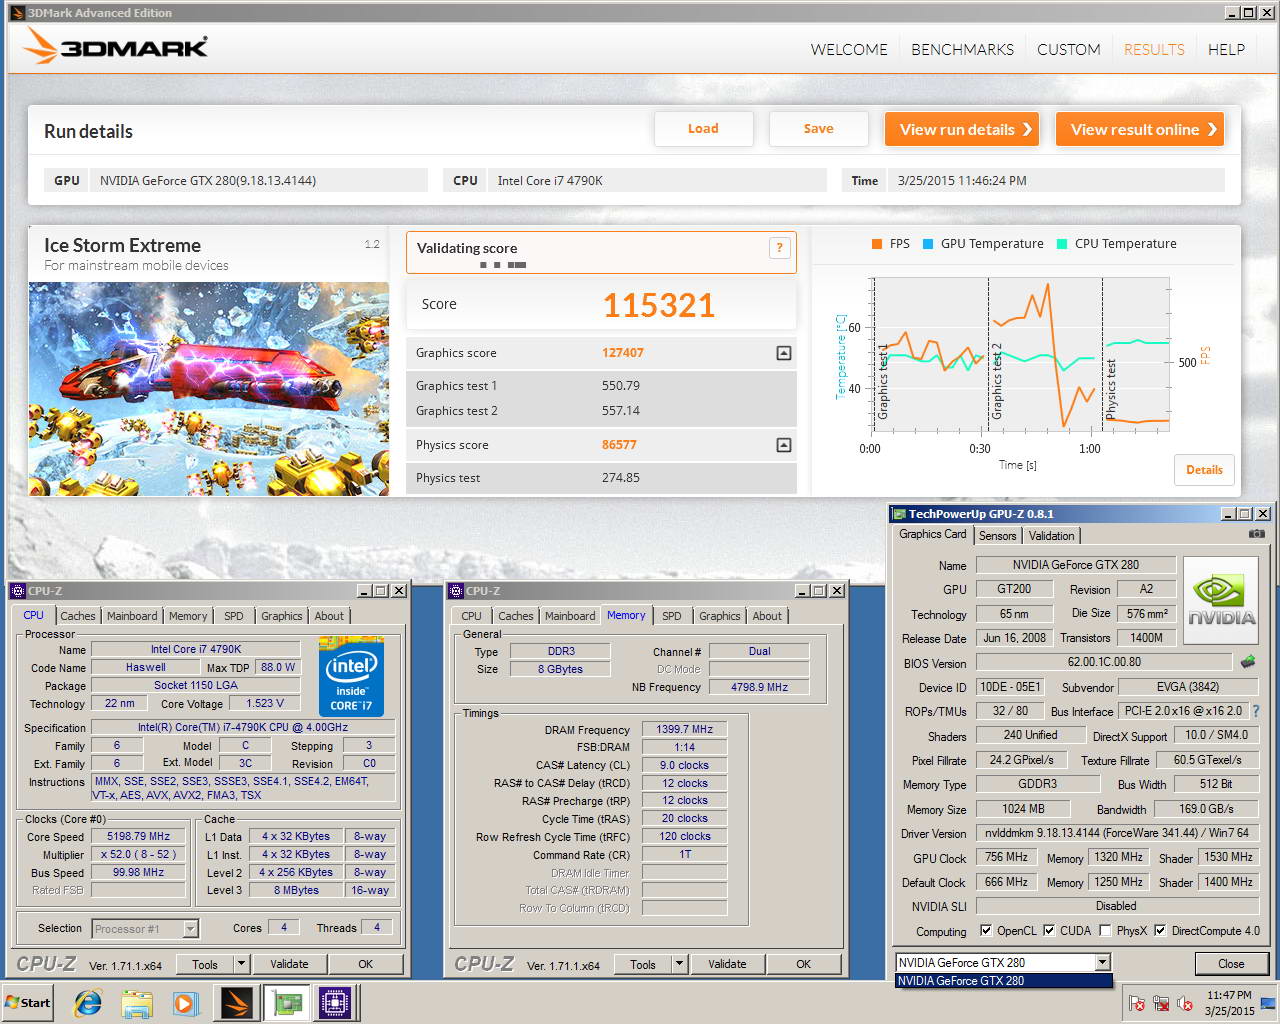Go to the WELCOME tab in 3DMark

click(x=849, y=49)
